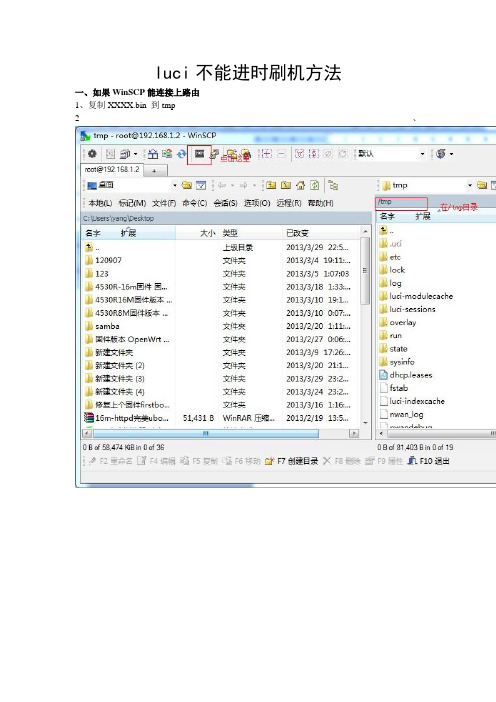Click the local root directory icon
The image size is (496, 702).
tap(286, 185)
